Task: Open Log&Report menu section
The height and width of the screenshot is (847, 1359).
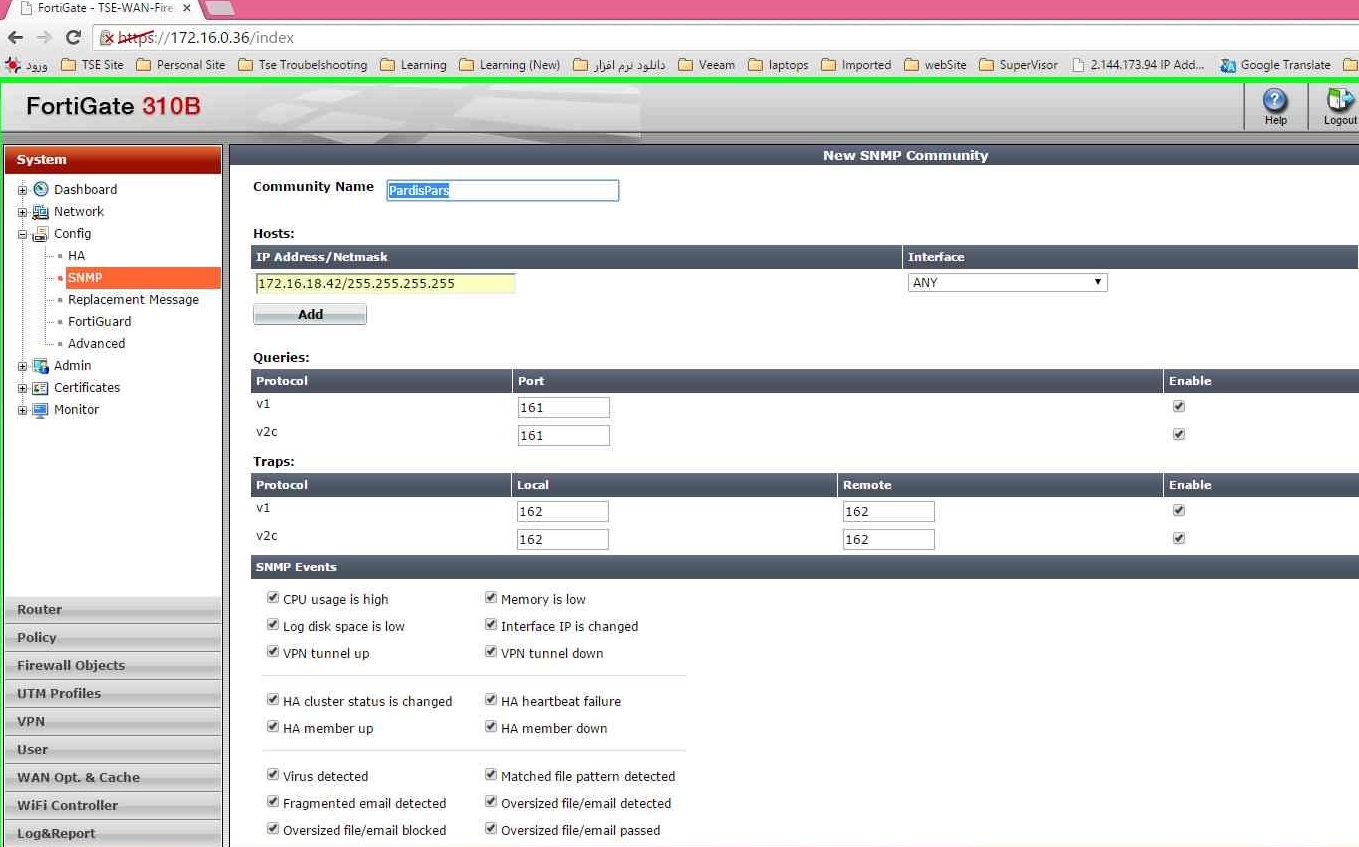Action: pyautogui.click(x=113, y=833)
